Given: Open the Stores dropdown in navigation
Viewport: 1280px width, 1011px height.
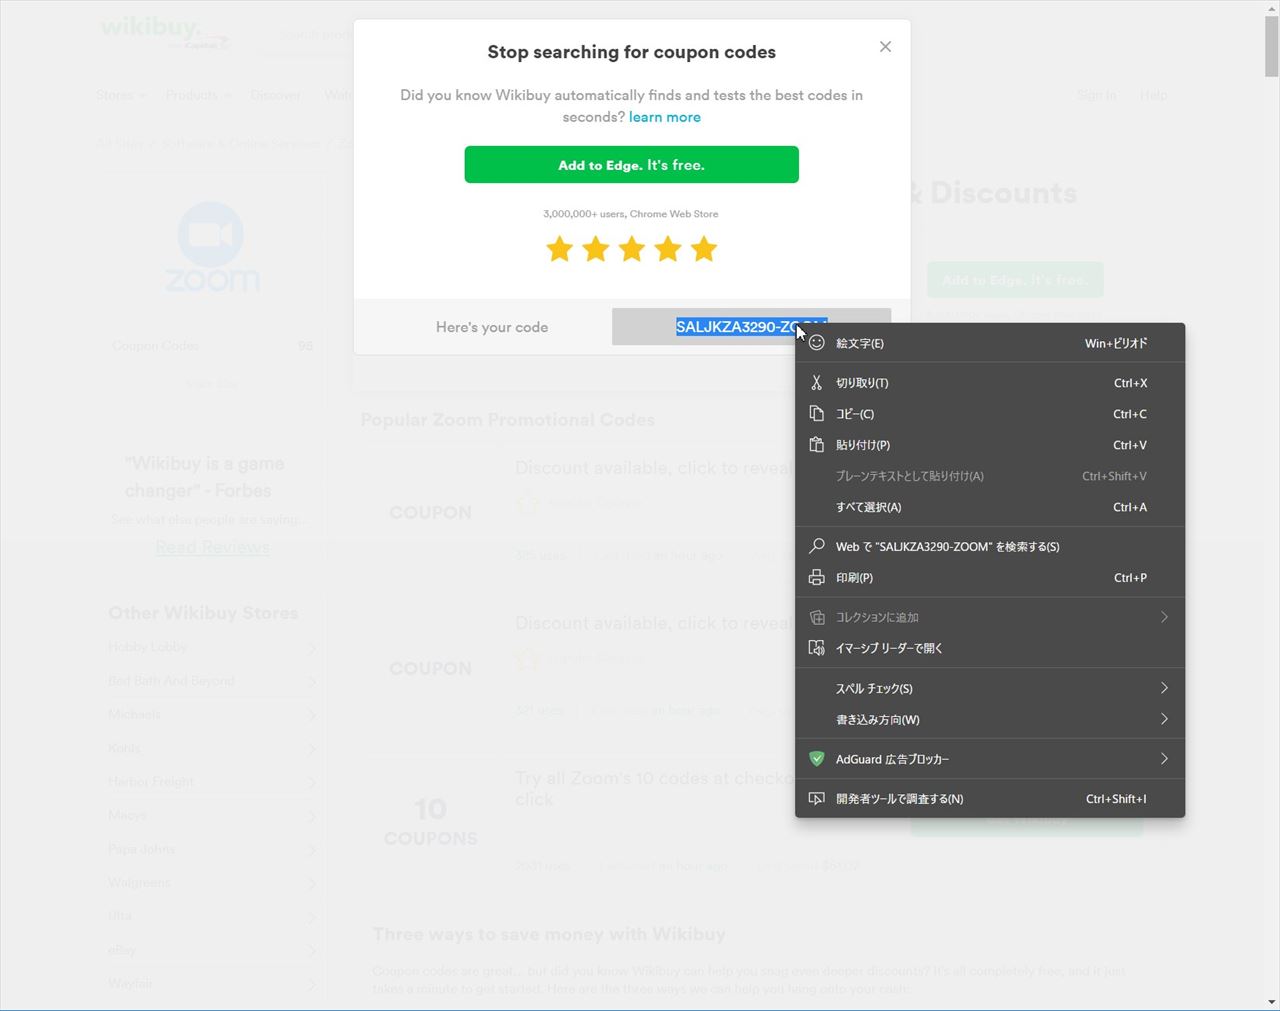Looking at the screenshot, I should pyautogui.click(x=121, y=95).
